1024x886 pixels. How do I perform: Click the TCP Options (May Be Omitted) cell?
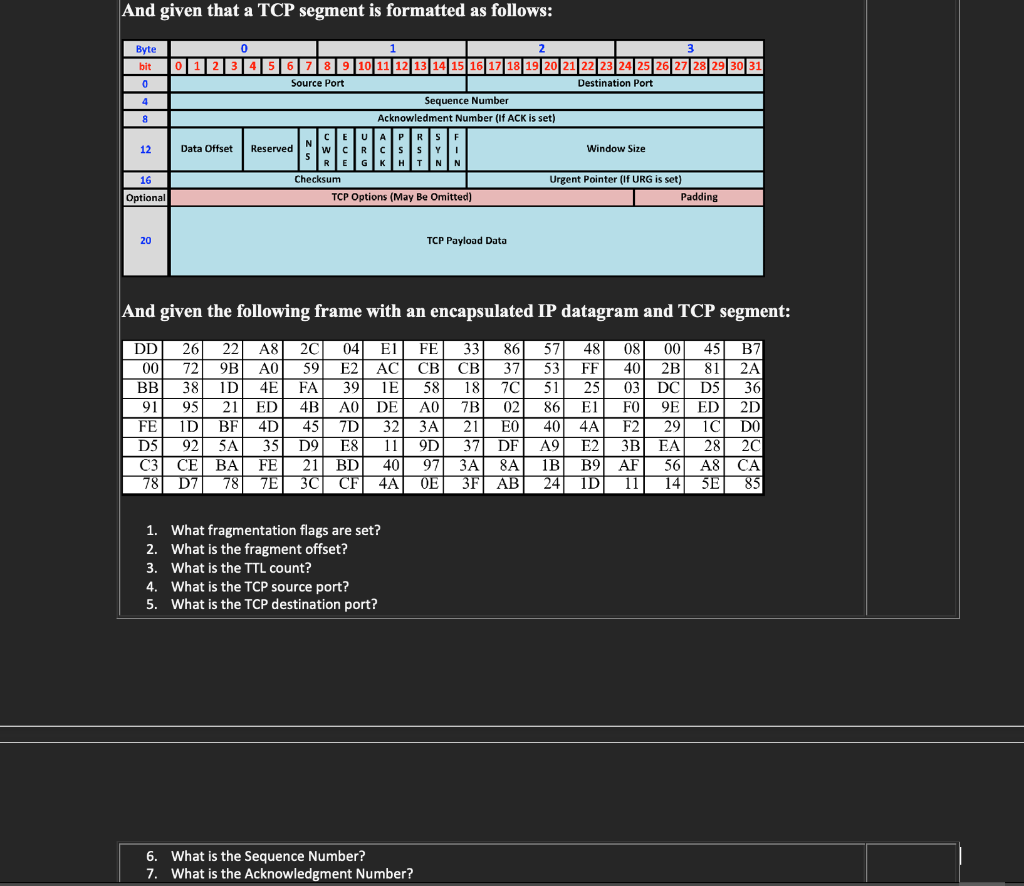click(x=400, y=197)
